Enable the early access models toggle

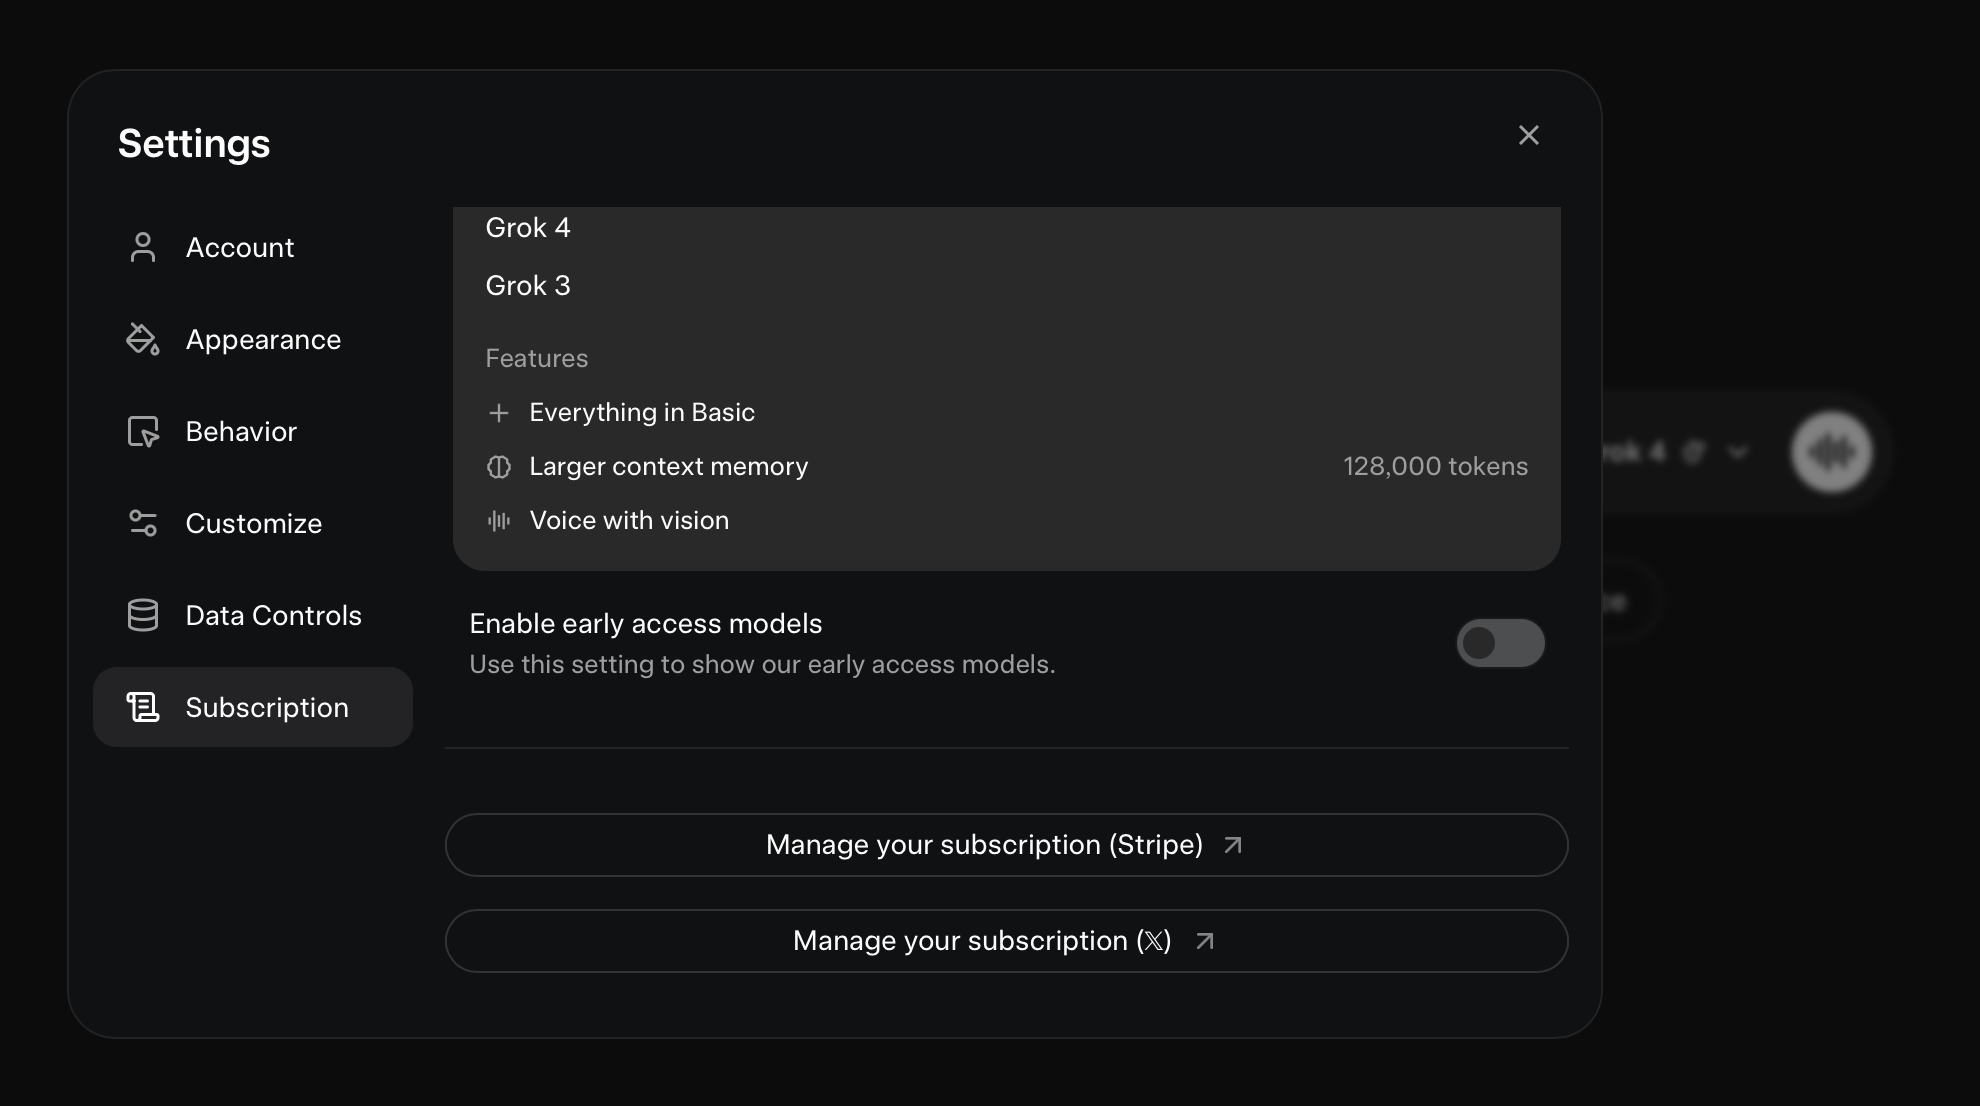point(1500,643)
